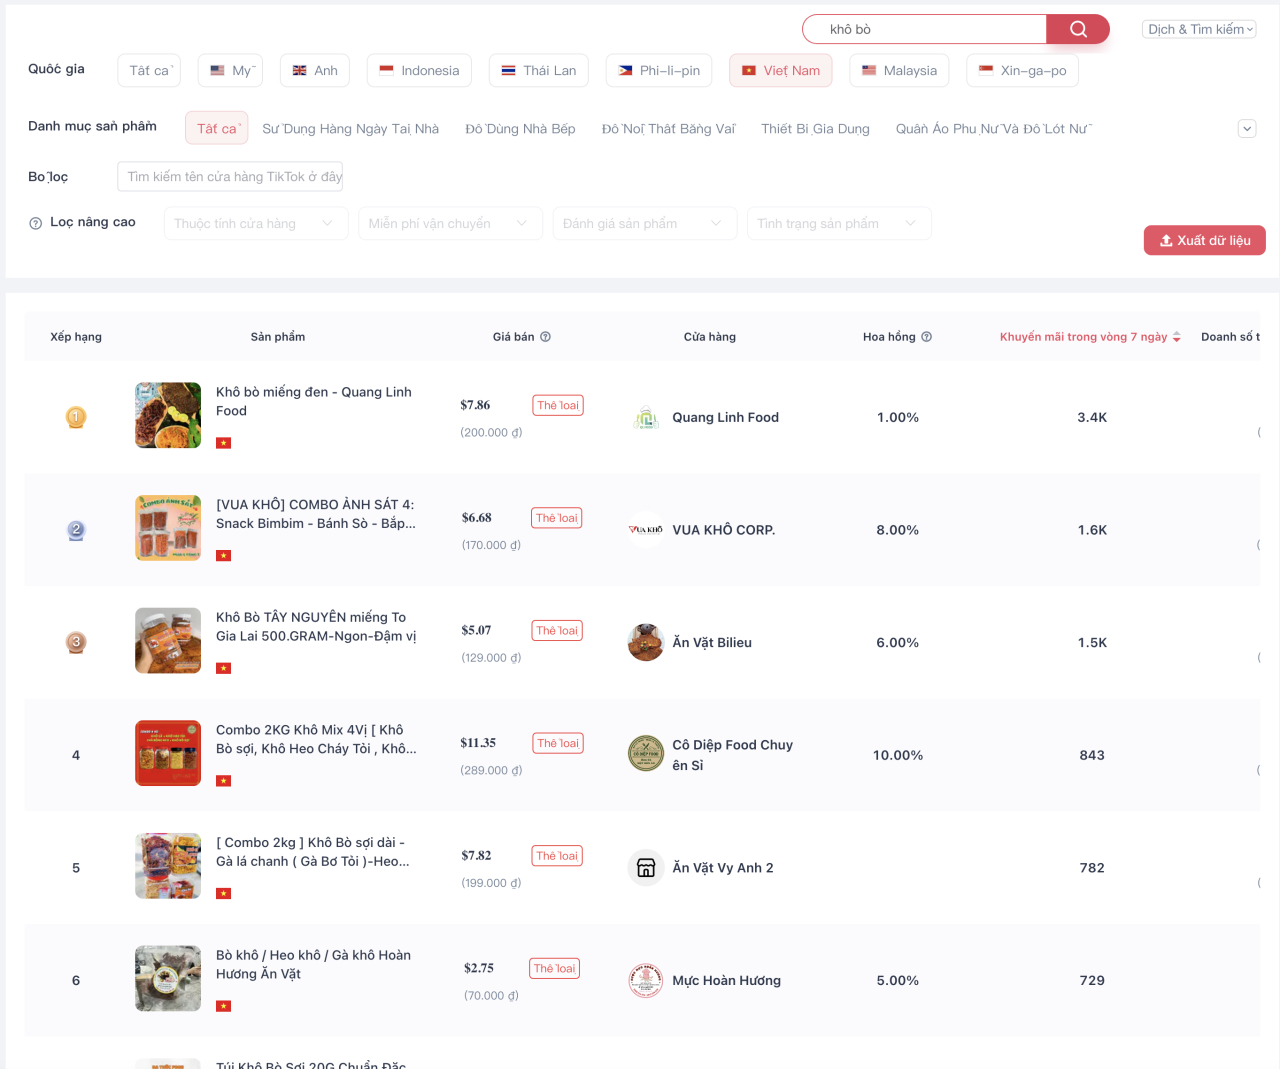The height and width of the screenshot is (1069, 1280).
Task: Click the Combo 2KG Khô Mix product thumbnail
Action: 168,753
